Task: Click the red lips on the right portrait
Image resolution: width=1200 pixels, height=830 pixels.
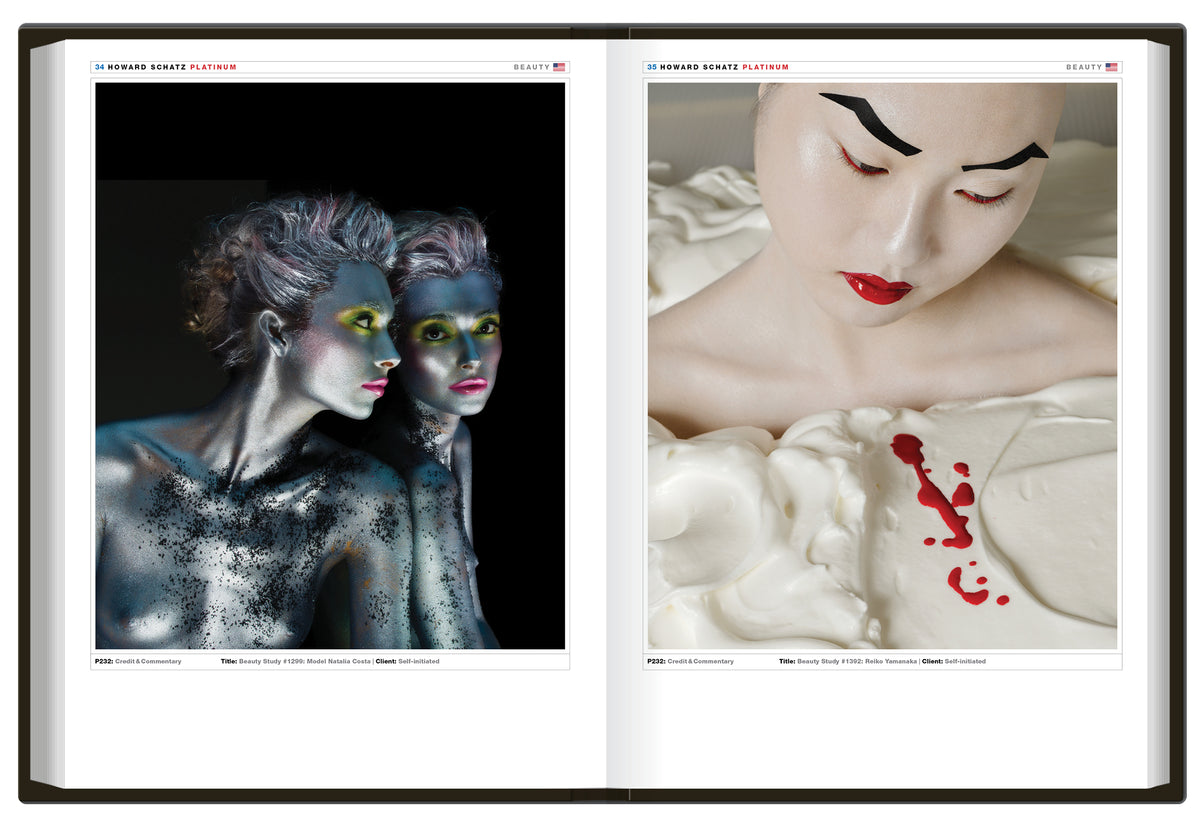Action: point(877,288)
